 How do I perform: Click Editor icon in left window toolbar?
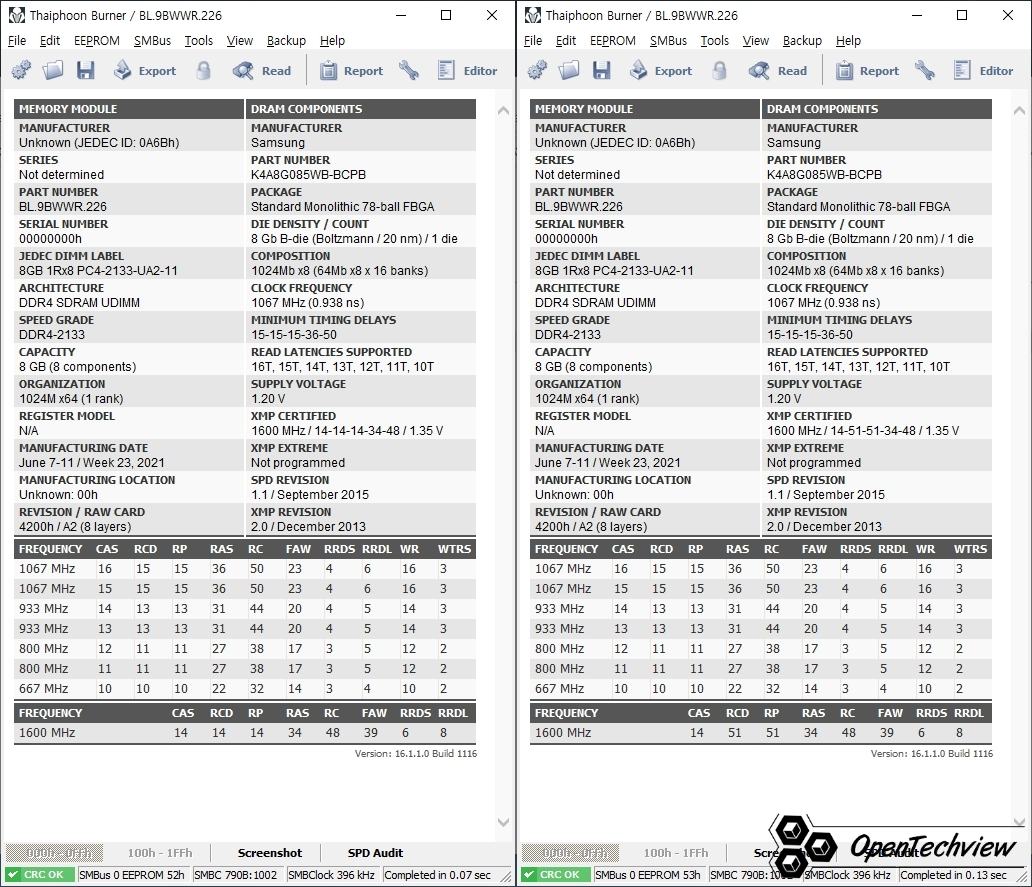pos(446,70)
